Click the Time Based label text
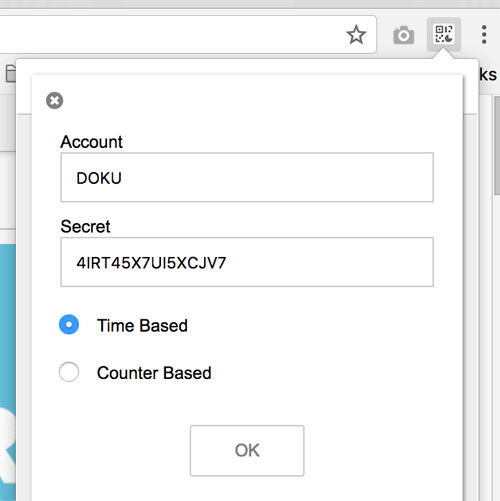The image size is (500, 501). pos(142,325)
